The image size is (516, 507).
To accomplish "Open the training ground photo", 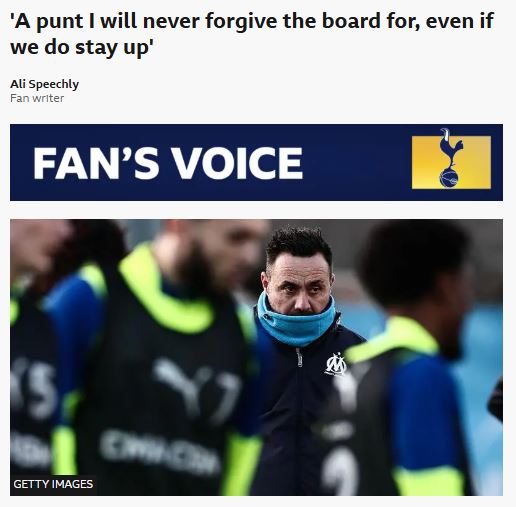I will pos(256,357).
